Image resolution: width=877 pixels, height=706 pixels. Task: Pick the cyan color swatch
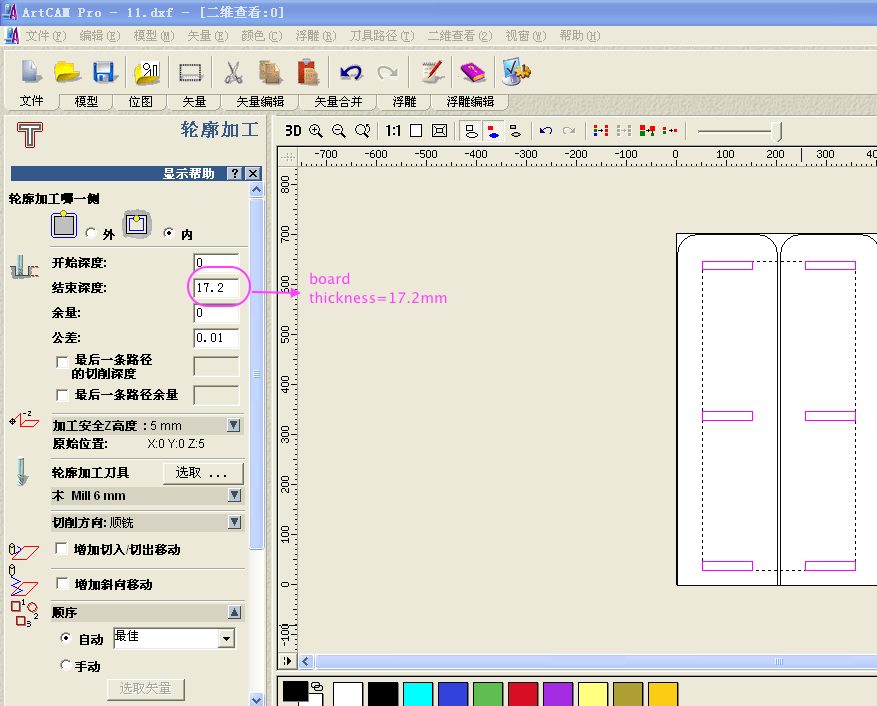418,694
